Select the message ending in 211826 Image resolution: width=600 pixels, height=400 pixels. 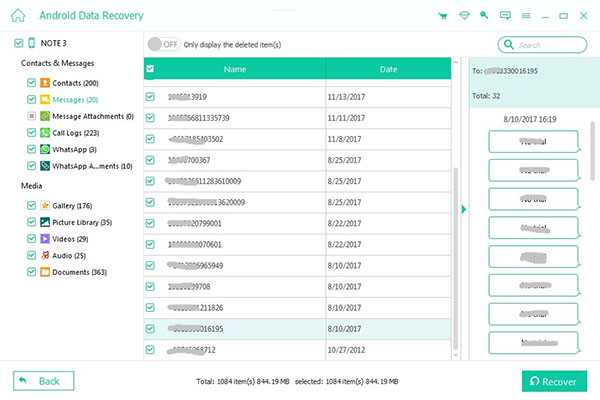click(x=297, y=307)
